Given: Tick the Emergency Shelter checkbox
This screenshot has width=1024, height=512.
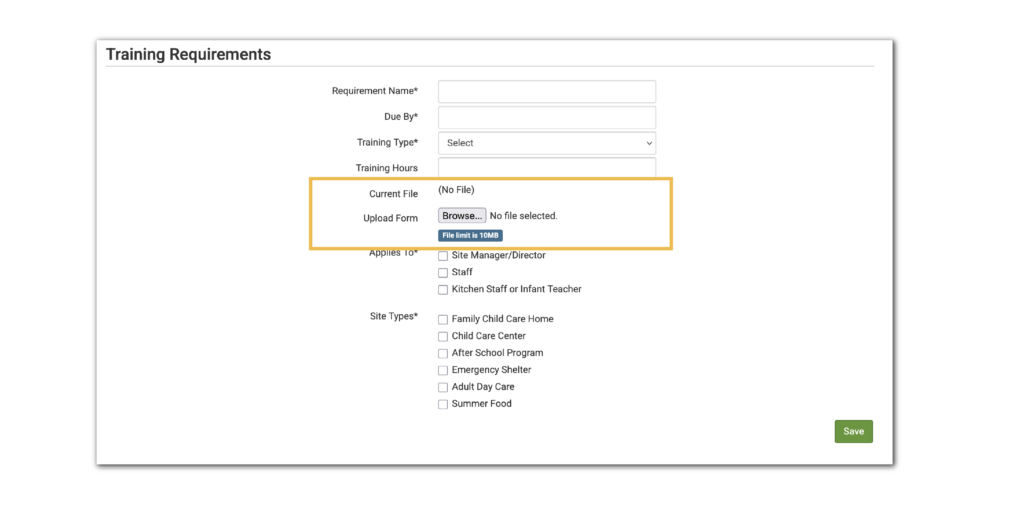Looking at the screenshot, I should [x=443, y=370].
